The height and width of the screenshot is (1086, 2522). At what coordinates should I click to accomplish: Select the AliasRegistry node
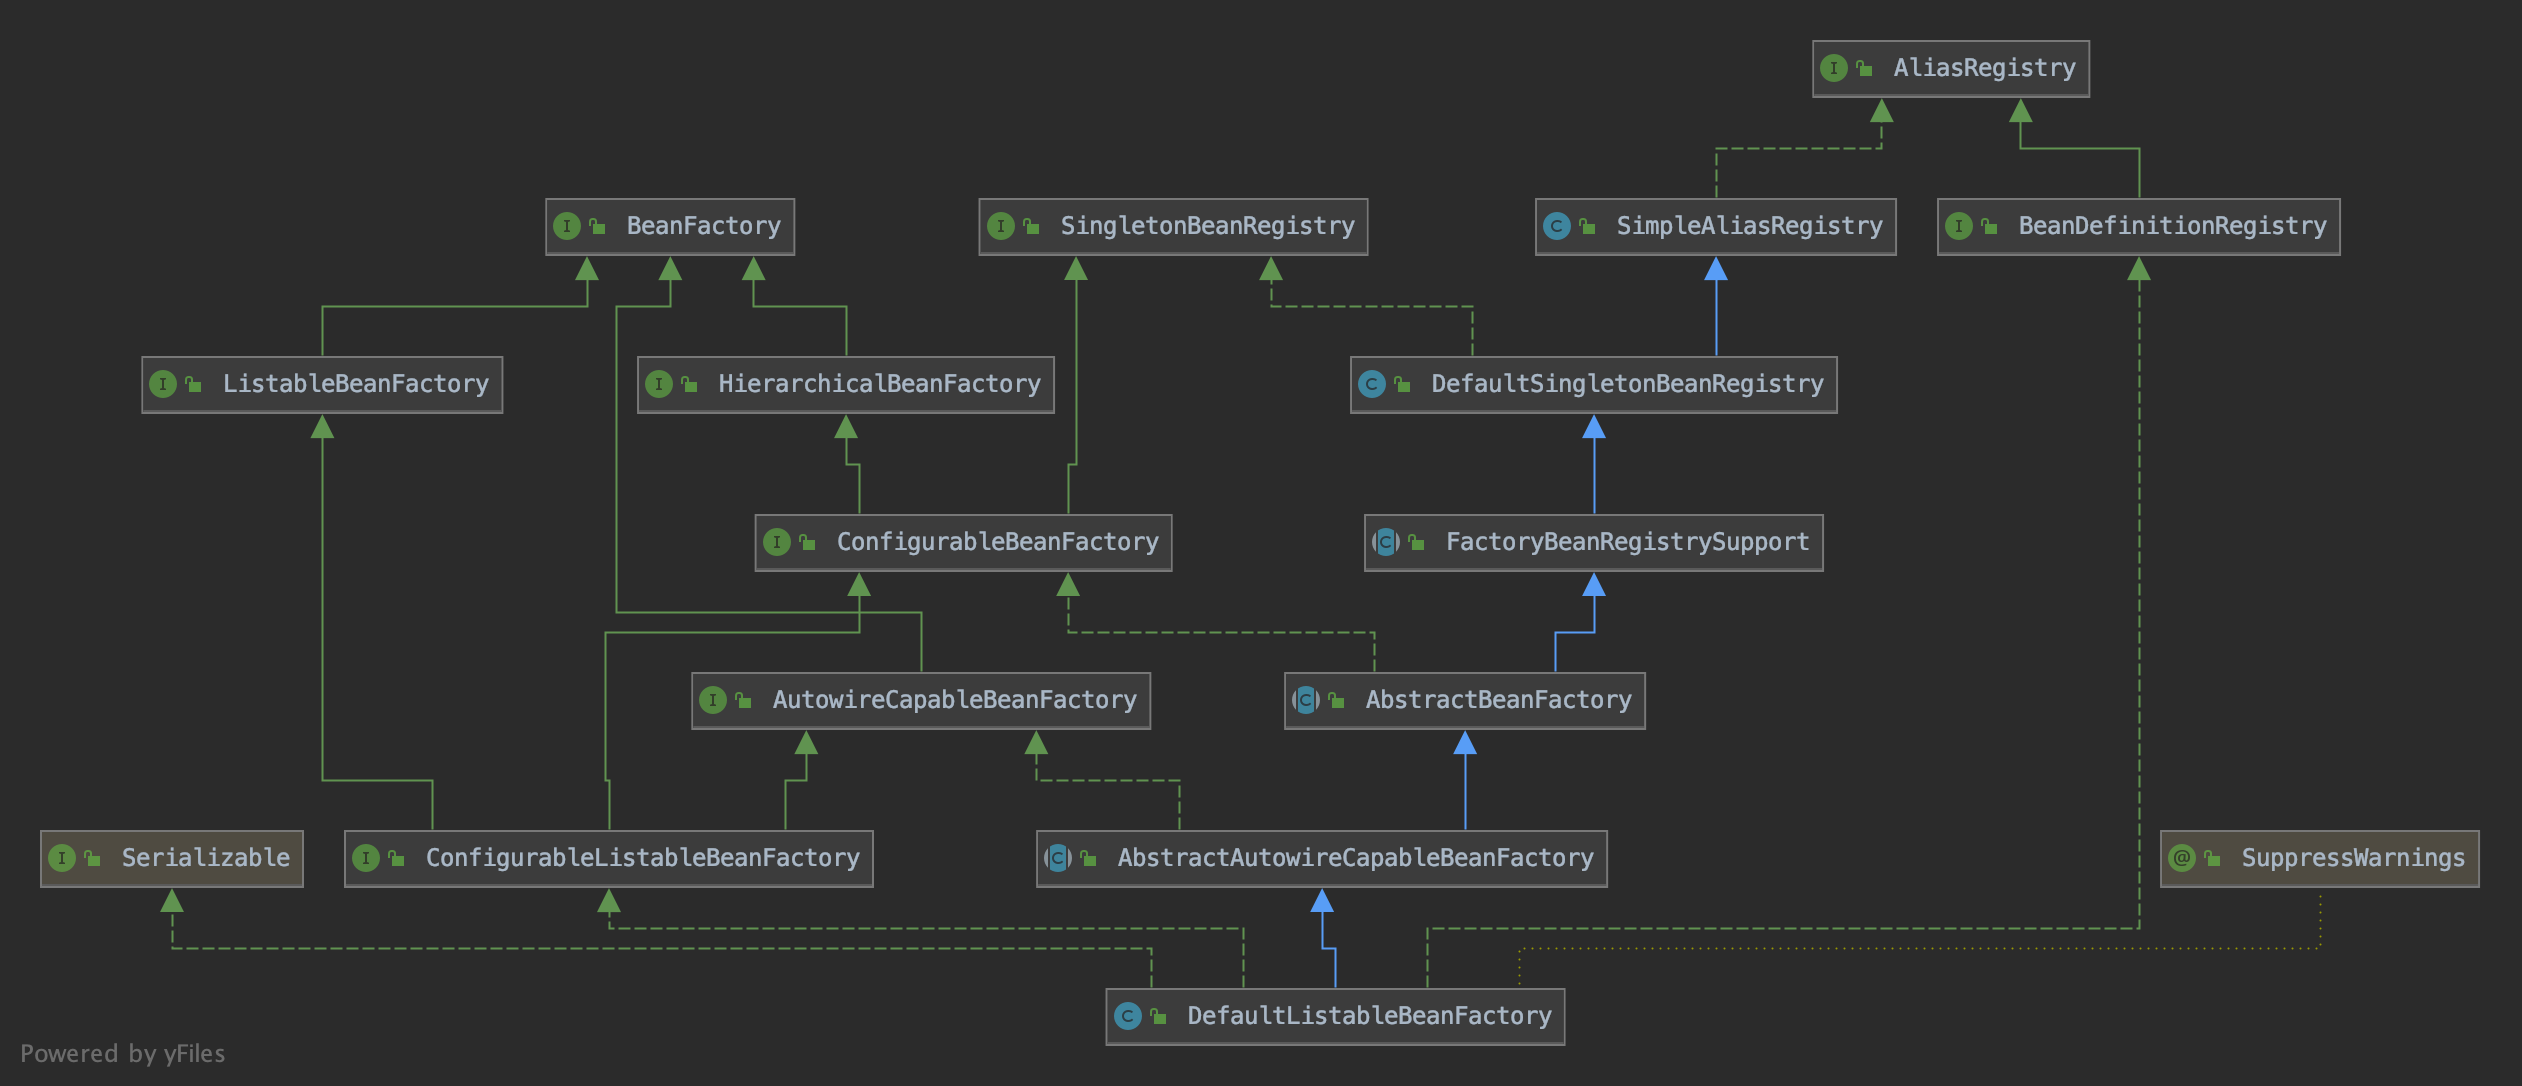(x=1950, y=68)
